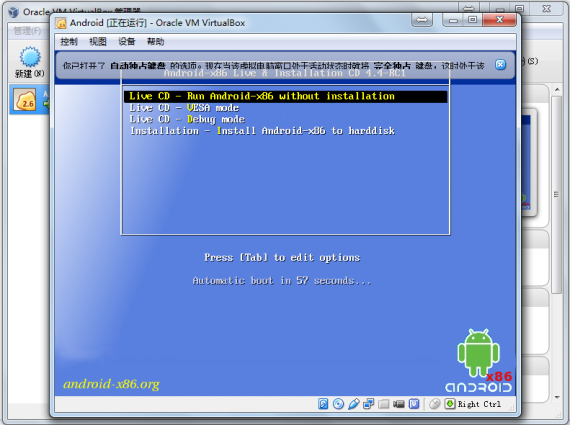Click the Android VM window title bar icon

coord(61,23)
